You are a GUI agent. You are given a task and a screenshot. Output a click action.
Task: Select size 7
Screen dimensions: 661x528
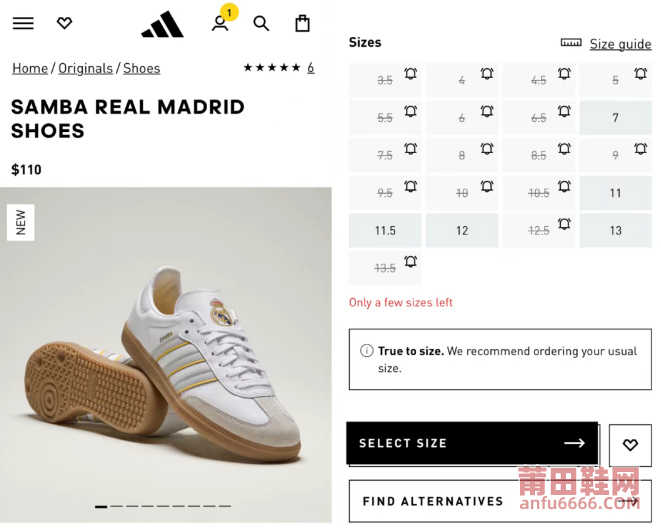[x=615, y=118]
